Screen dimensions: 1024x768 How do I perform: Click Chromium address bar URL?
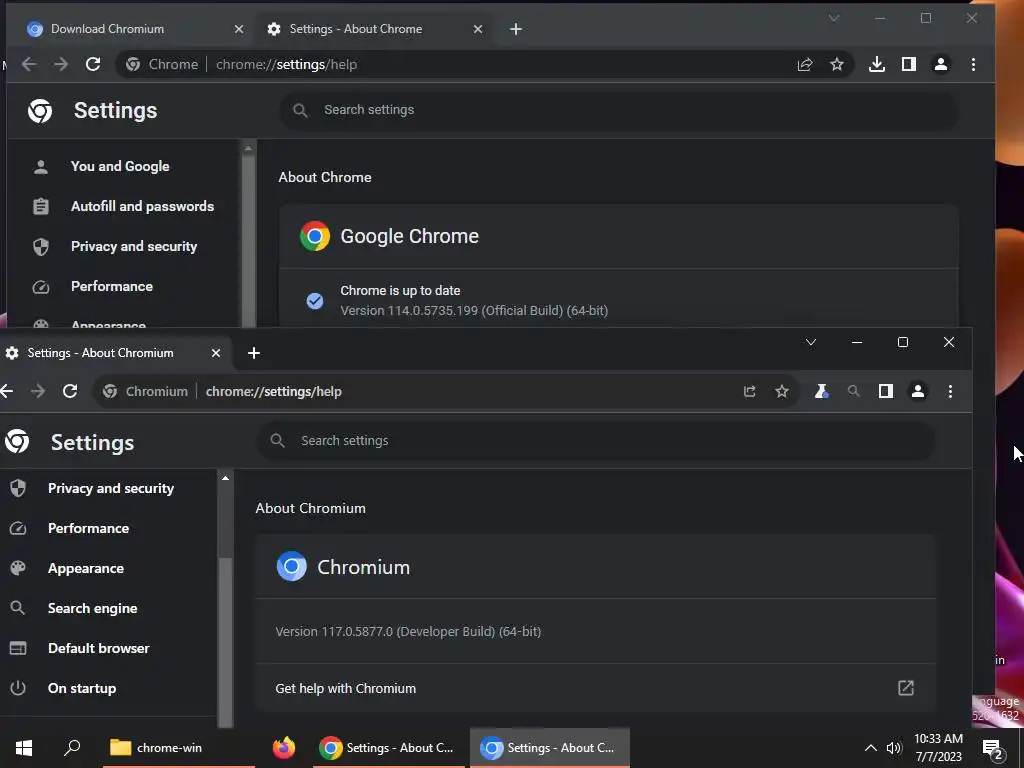pos(274,391)
